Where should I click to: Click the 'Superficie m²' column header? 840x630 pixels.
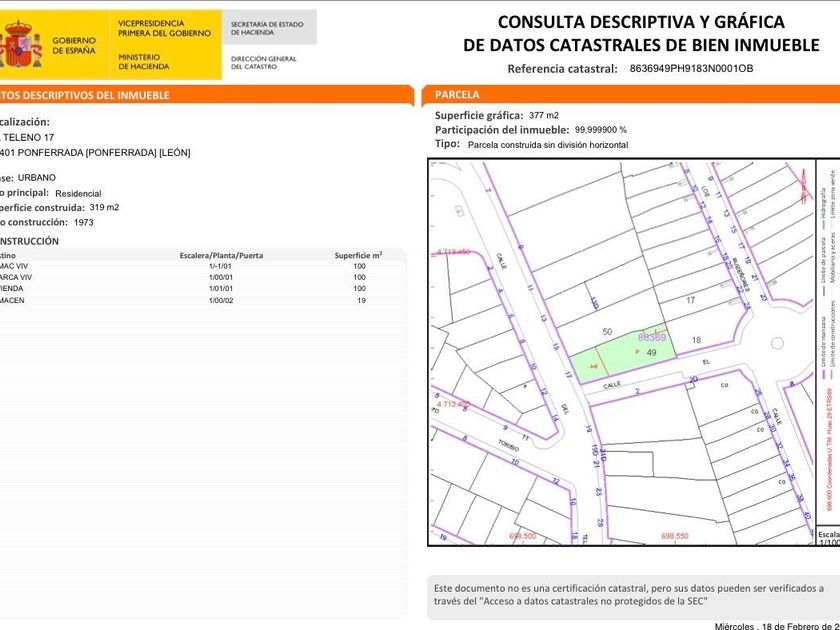pos(358,256)
